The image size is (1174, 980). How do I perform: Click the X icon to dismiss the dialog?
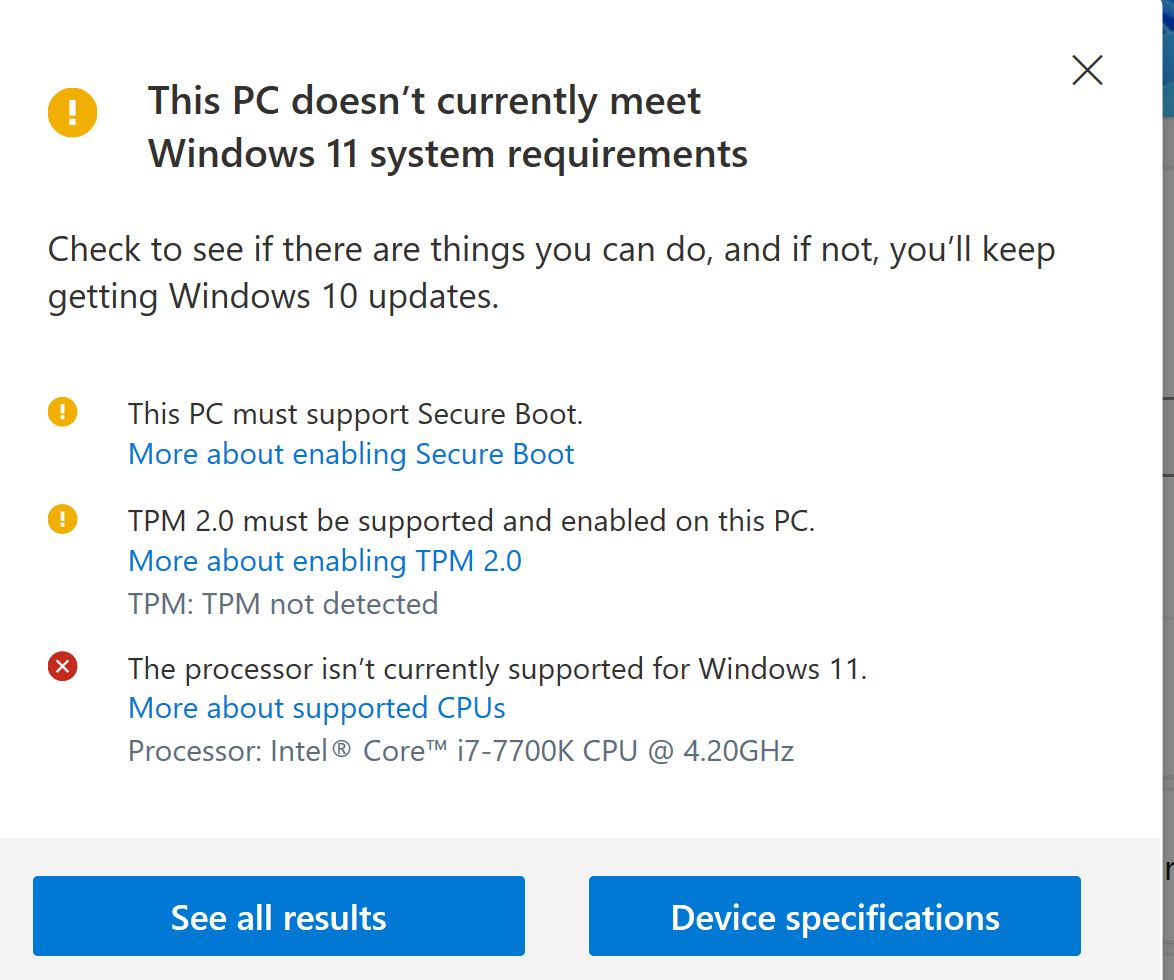click(1086, 70)
